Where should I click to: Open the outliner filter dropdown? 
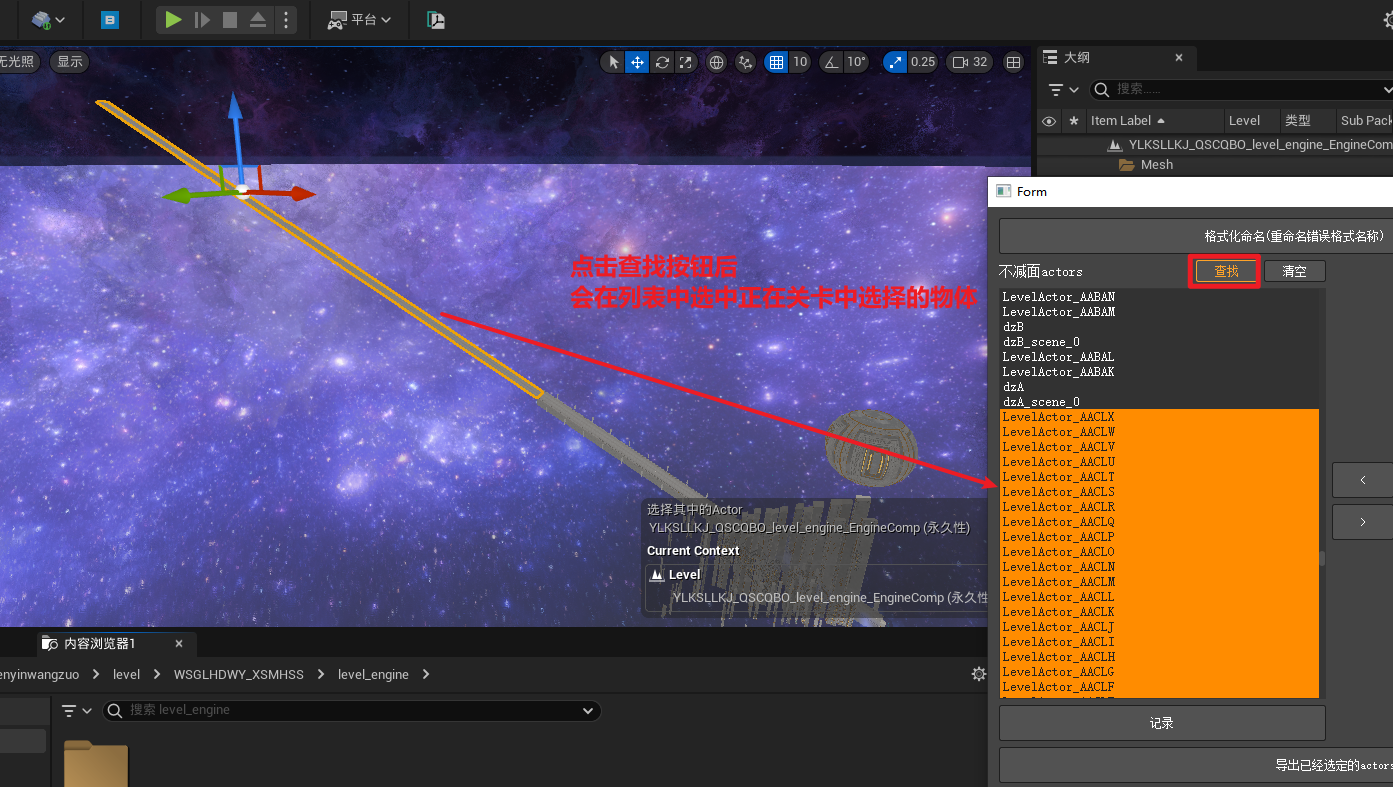(x=1062, y=90)
